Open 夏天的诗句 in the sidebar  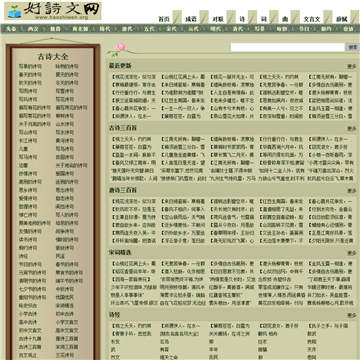pos(67,75)
